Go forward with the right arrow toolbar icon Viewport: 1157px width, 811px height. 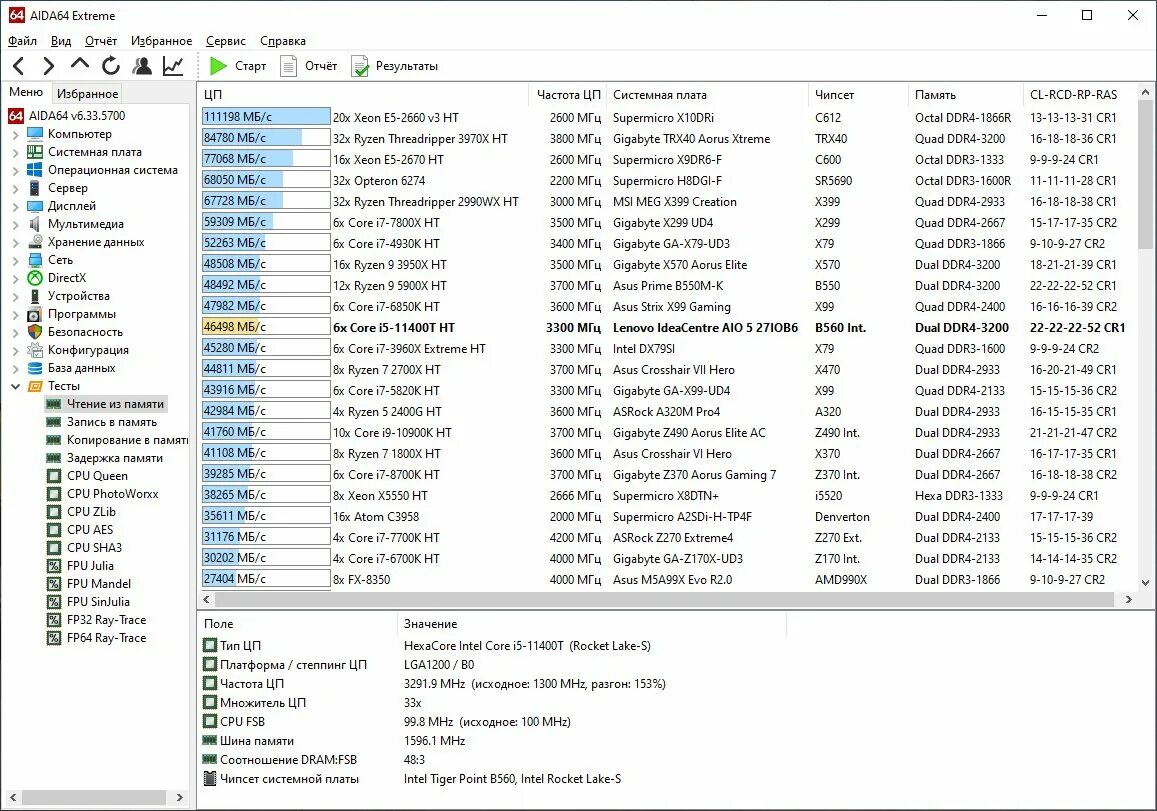[49, 66]
